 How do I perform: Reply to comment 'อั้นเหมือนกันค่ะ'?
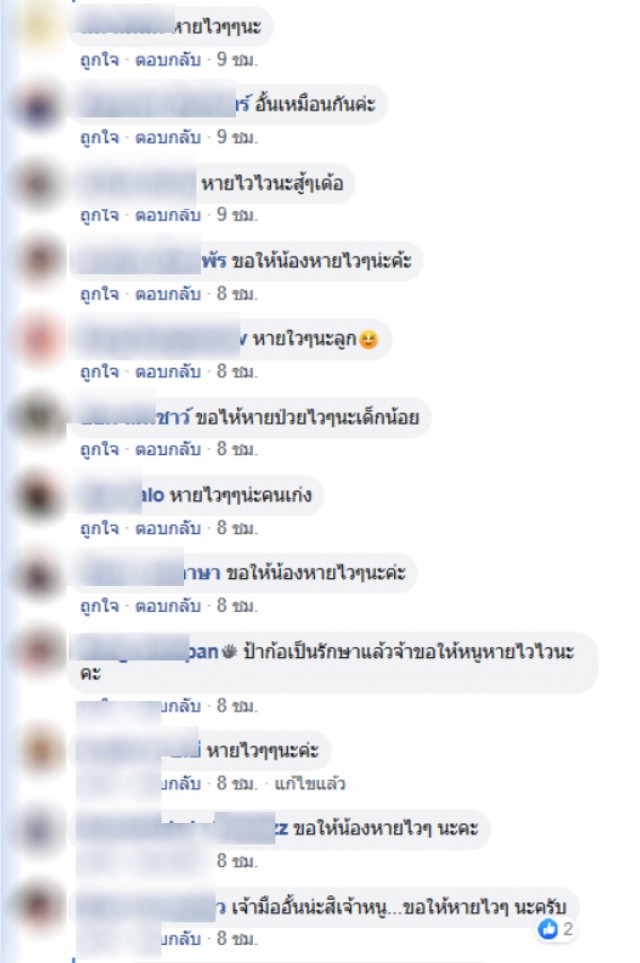point(168,137)
